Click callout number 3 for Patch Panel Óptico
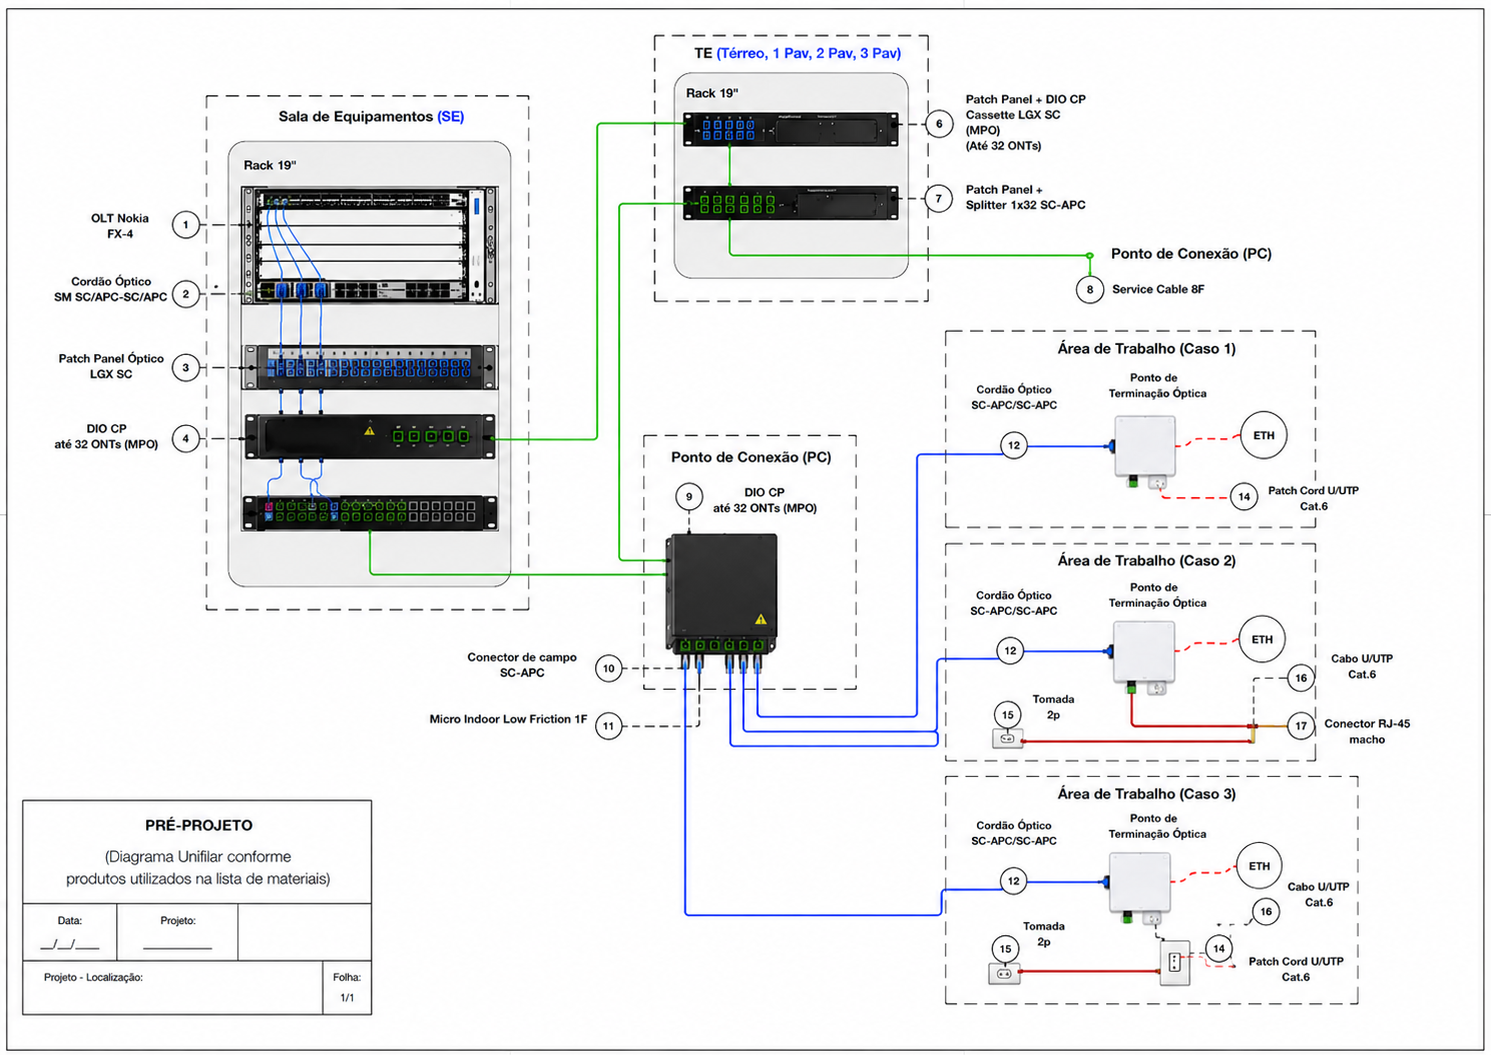The image size is (1491, 1055). 185,368
